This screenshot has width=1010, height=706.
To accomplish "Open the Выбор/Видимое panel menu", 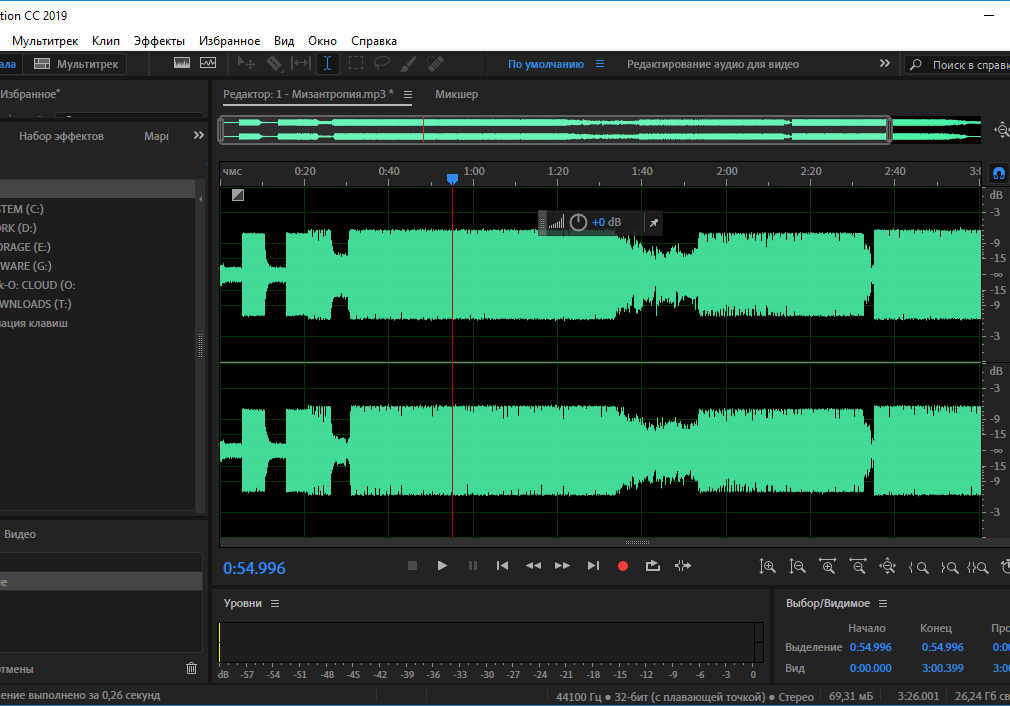I will (x=883, y=604).
